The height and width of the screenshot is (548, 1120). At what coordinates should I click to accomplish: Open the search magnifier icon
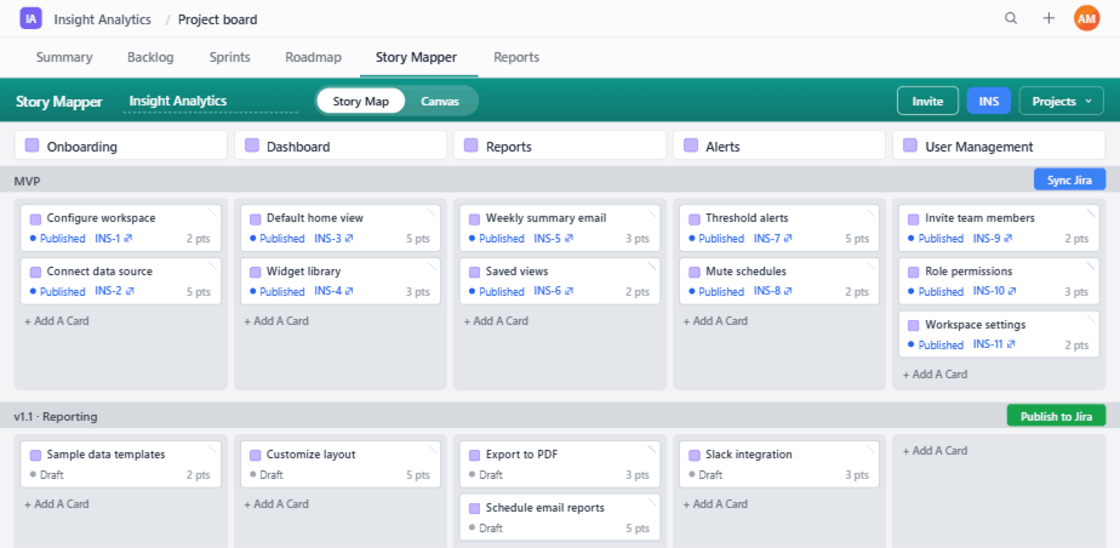click(x=1011, y=19)
